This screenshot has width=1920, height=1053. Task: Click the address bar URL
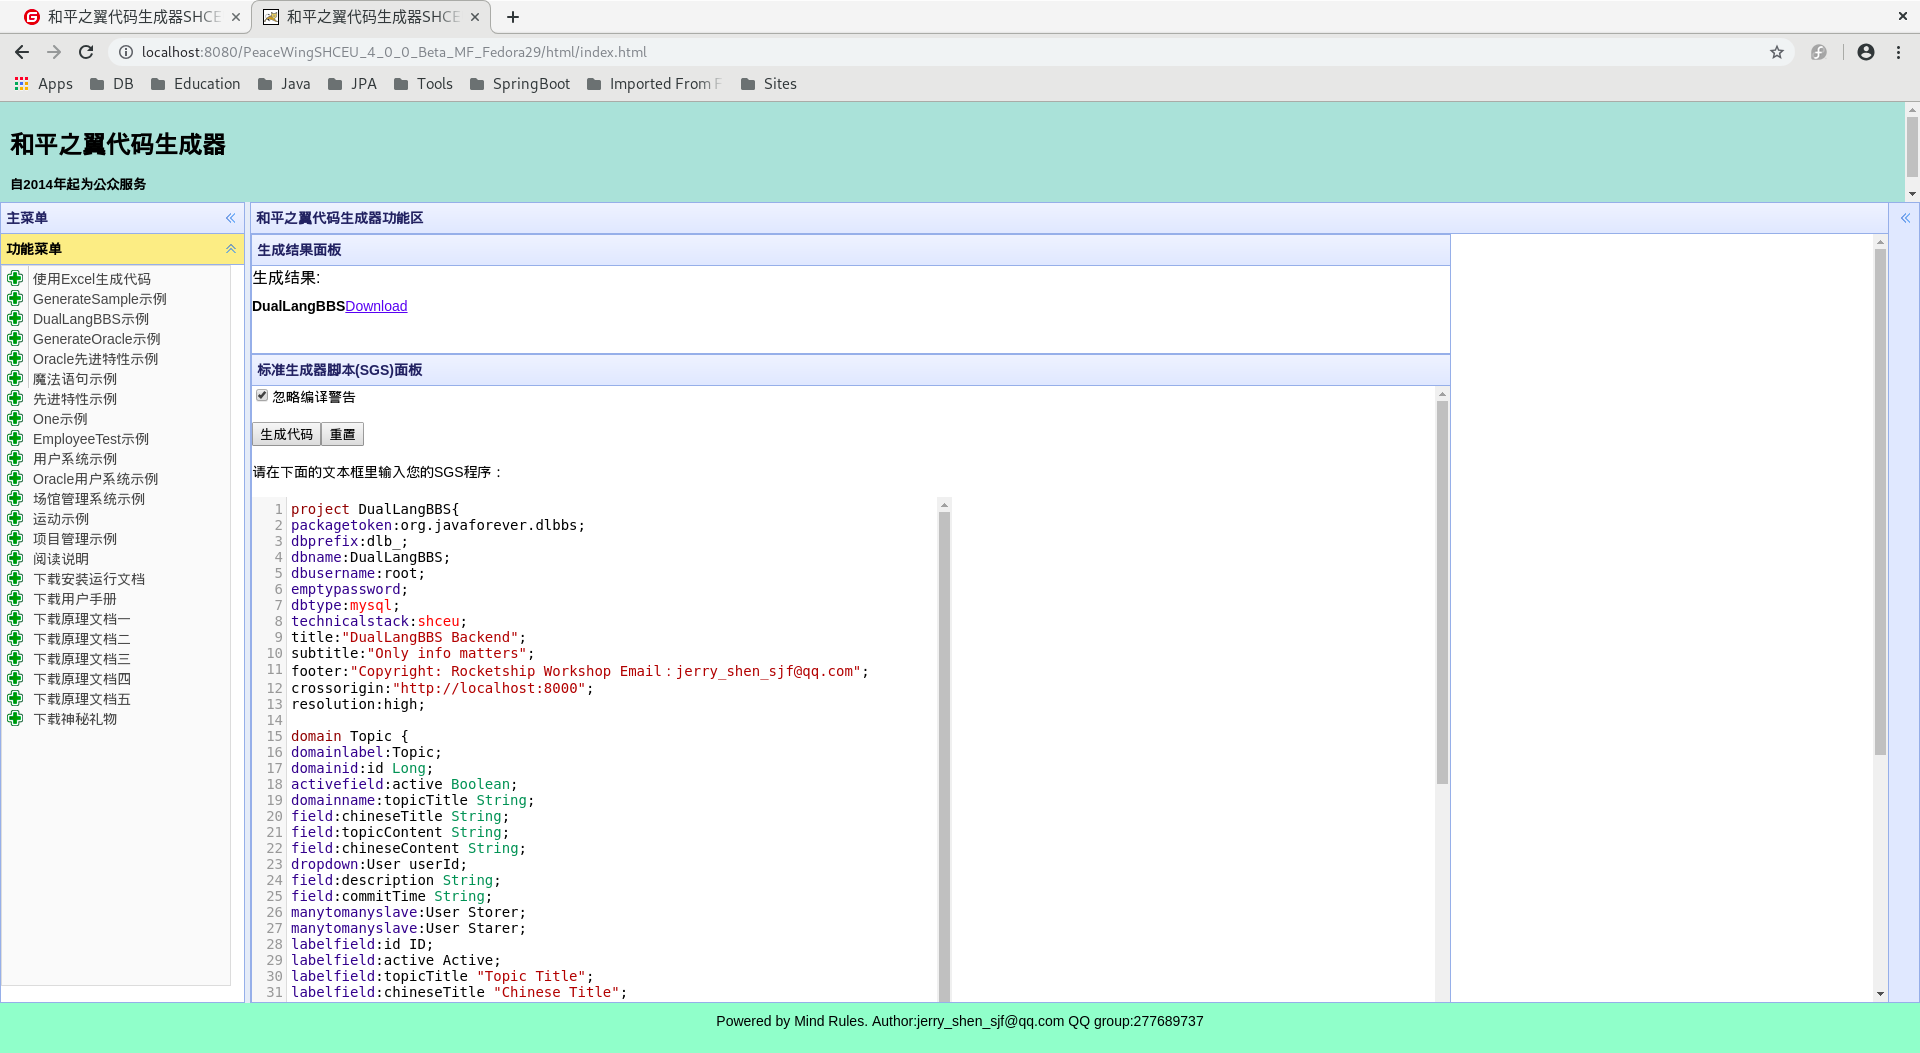tap(394, 52)
